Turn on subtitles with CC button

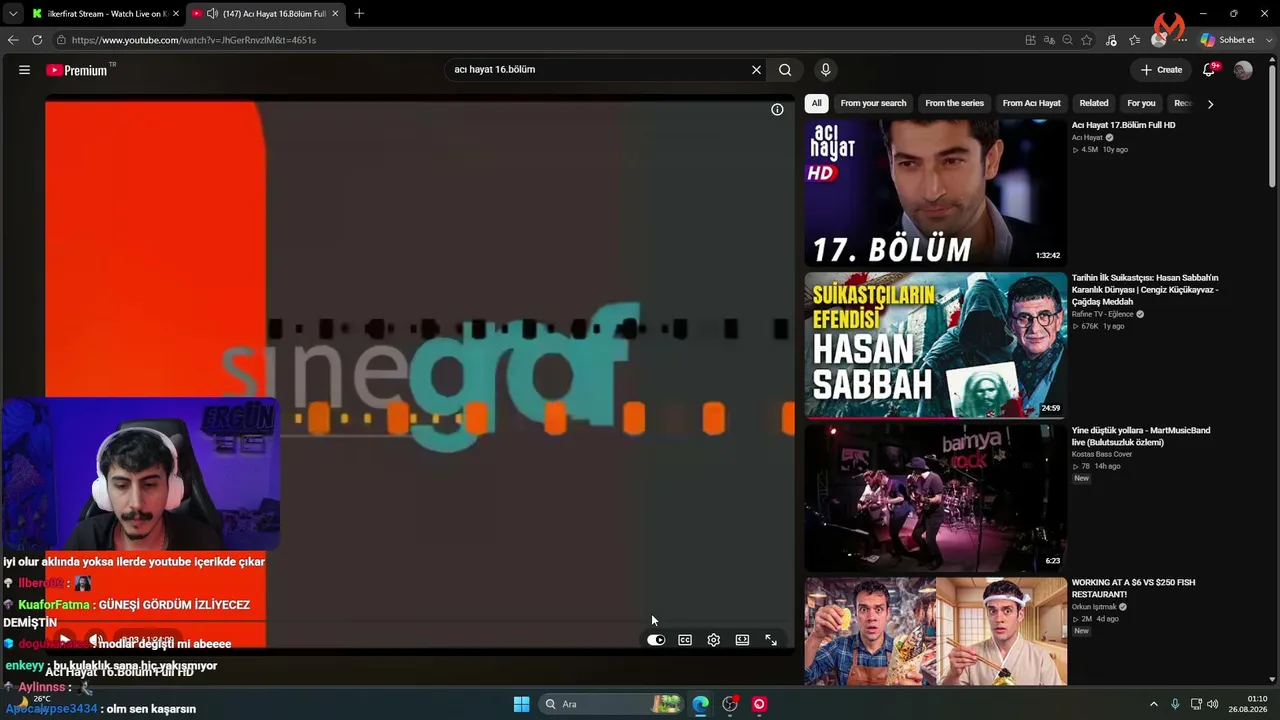point(685,640)
